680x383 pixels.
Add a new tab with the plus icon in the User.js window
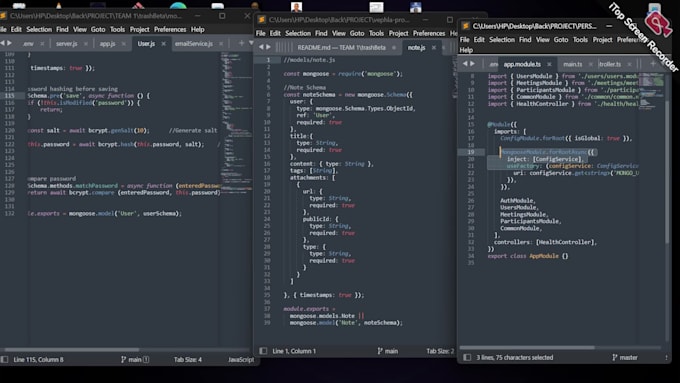point(241,43)
